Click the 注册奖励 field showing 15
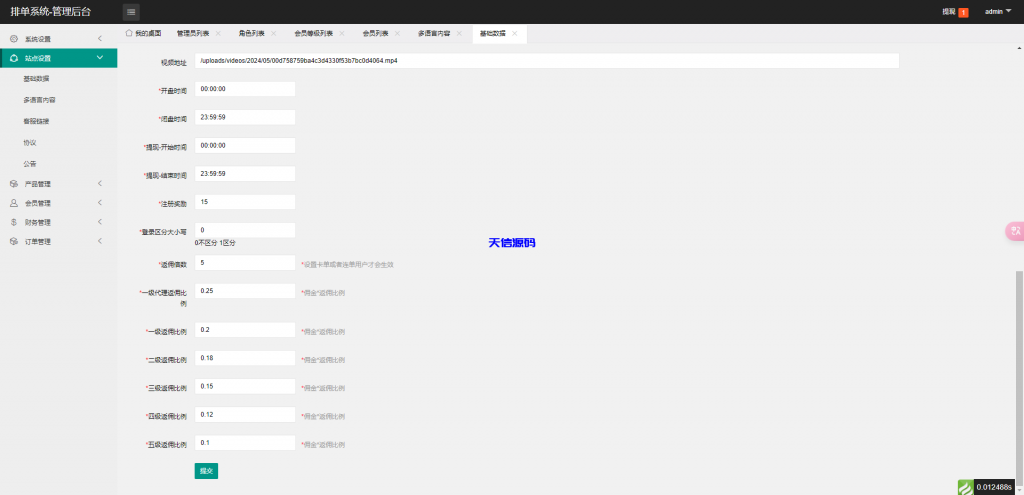 pyautogui.click(x=245, y=202)
